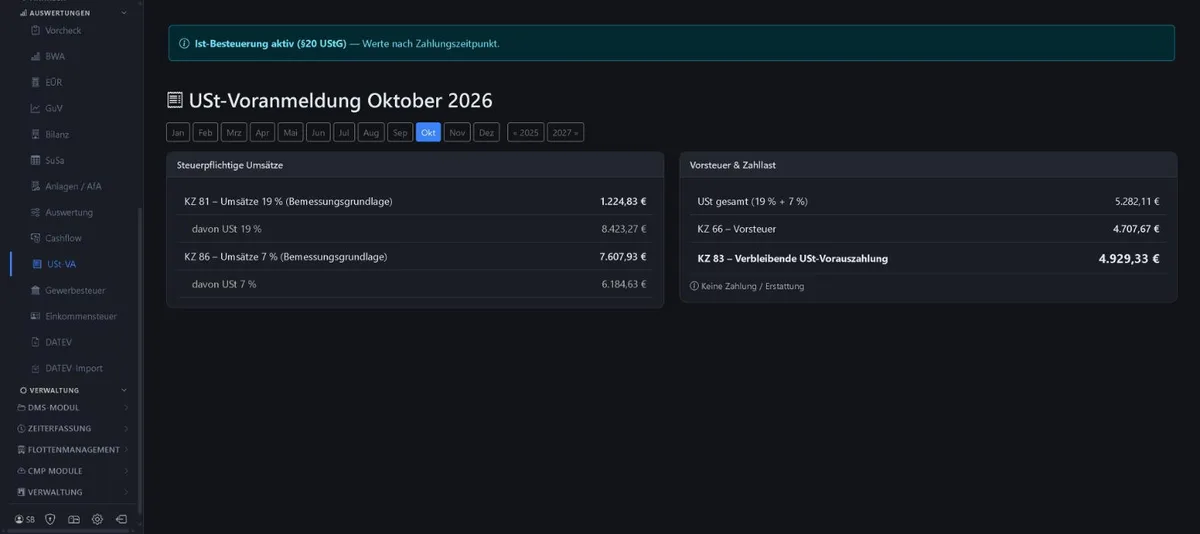The image size is (1200, 534).
Task: Open the Gewerbesteuer sidebar icon
Action: click(x=35, y=290)
